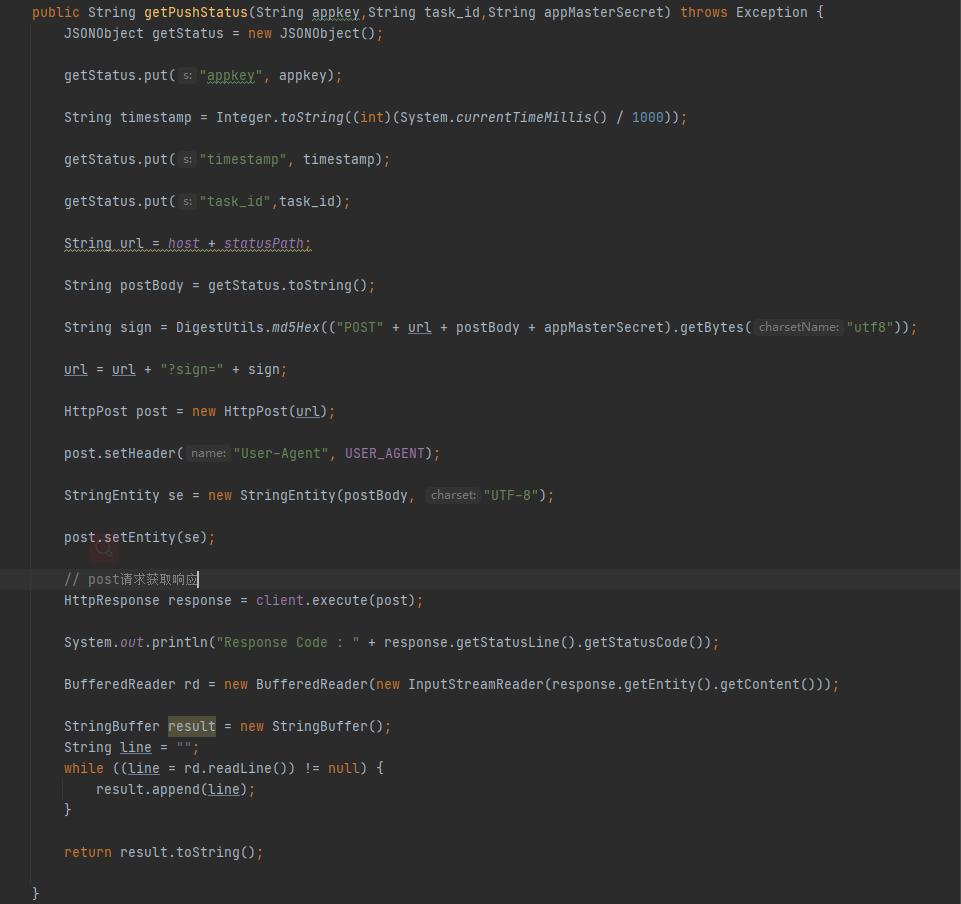Click the name: parameter hint
961x904 pixels.
click(208, 453)
